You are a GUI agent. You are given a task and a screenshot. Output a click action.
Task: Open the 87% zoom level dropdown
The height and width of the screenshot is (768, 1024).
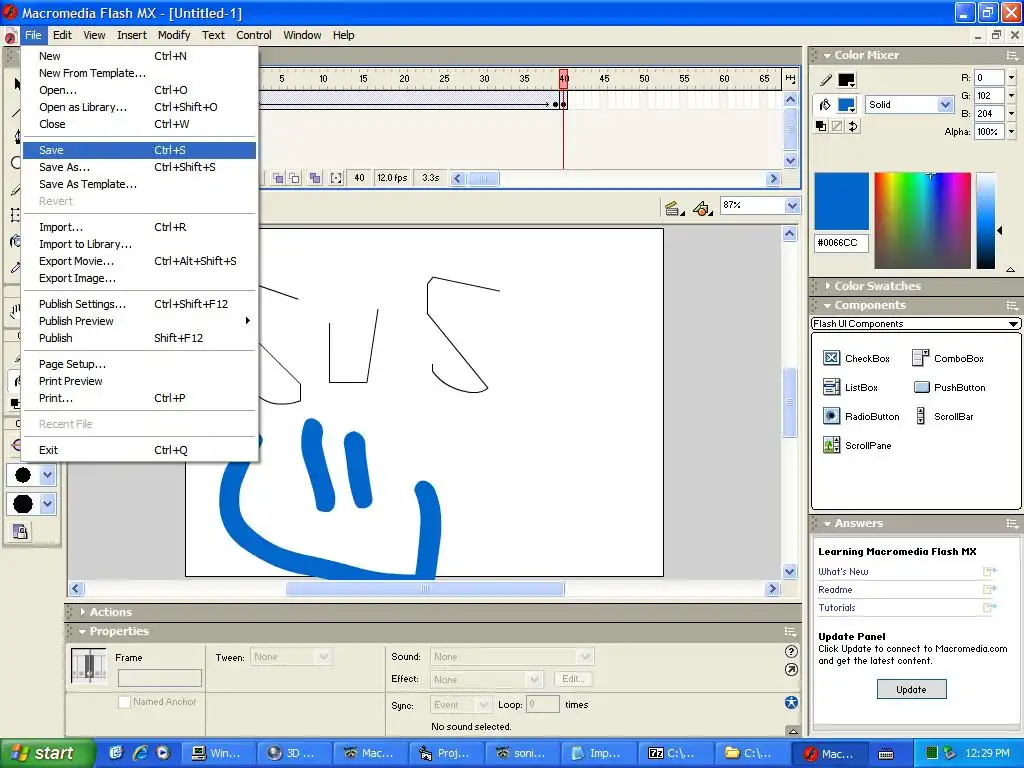[x=792, y=206]
